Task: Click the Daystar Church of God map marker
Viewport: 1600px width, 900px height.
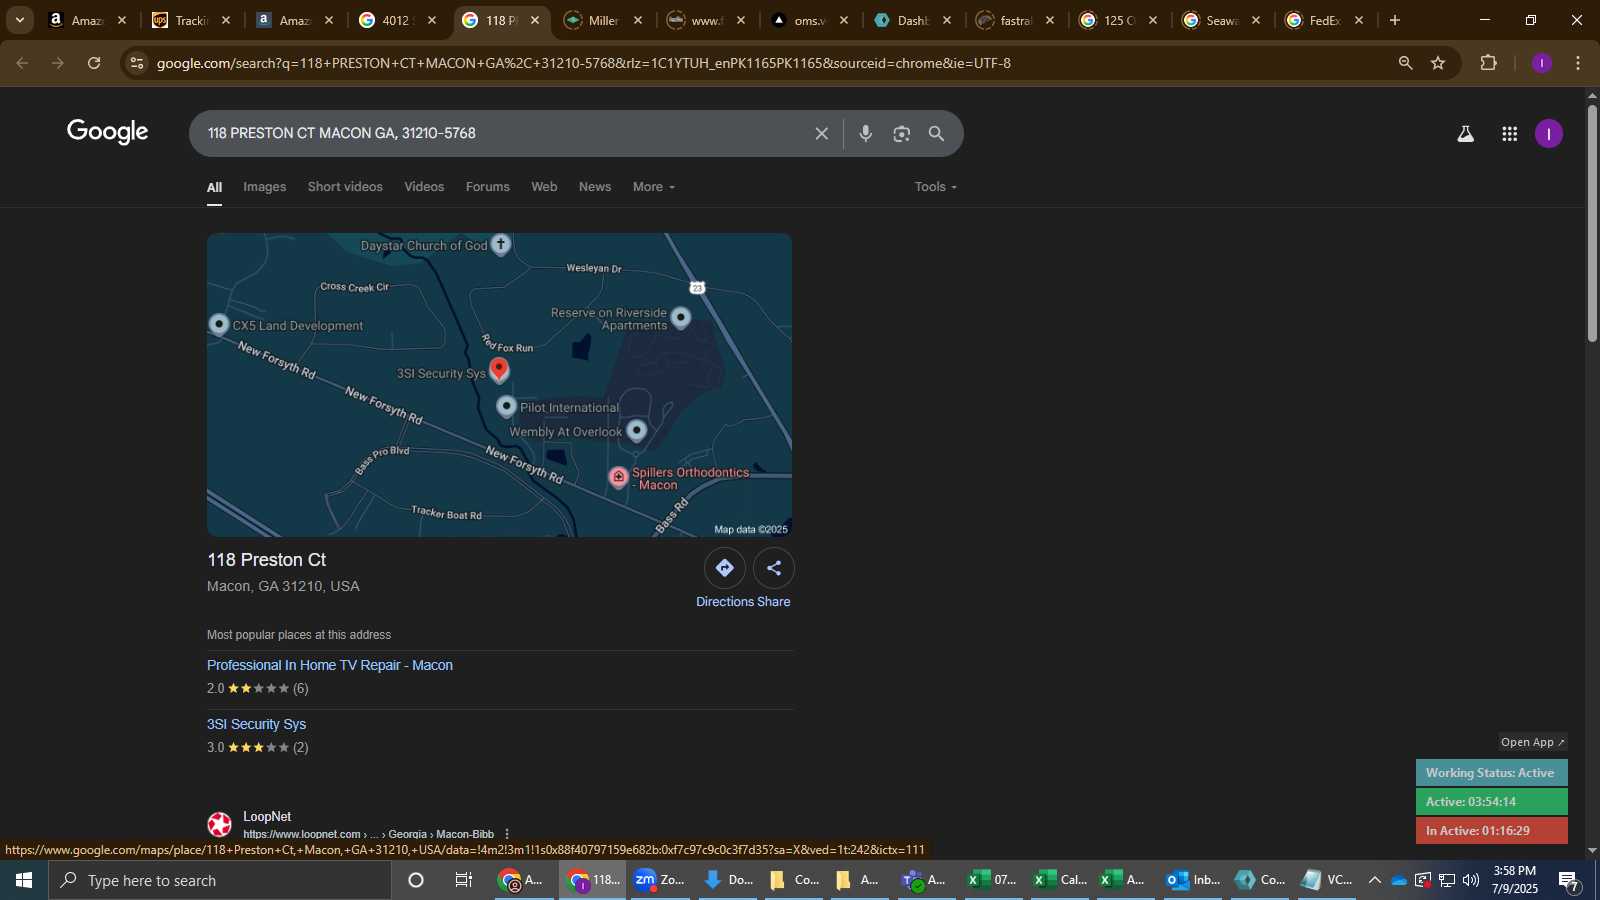Action: (x=501, y=244)
